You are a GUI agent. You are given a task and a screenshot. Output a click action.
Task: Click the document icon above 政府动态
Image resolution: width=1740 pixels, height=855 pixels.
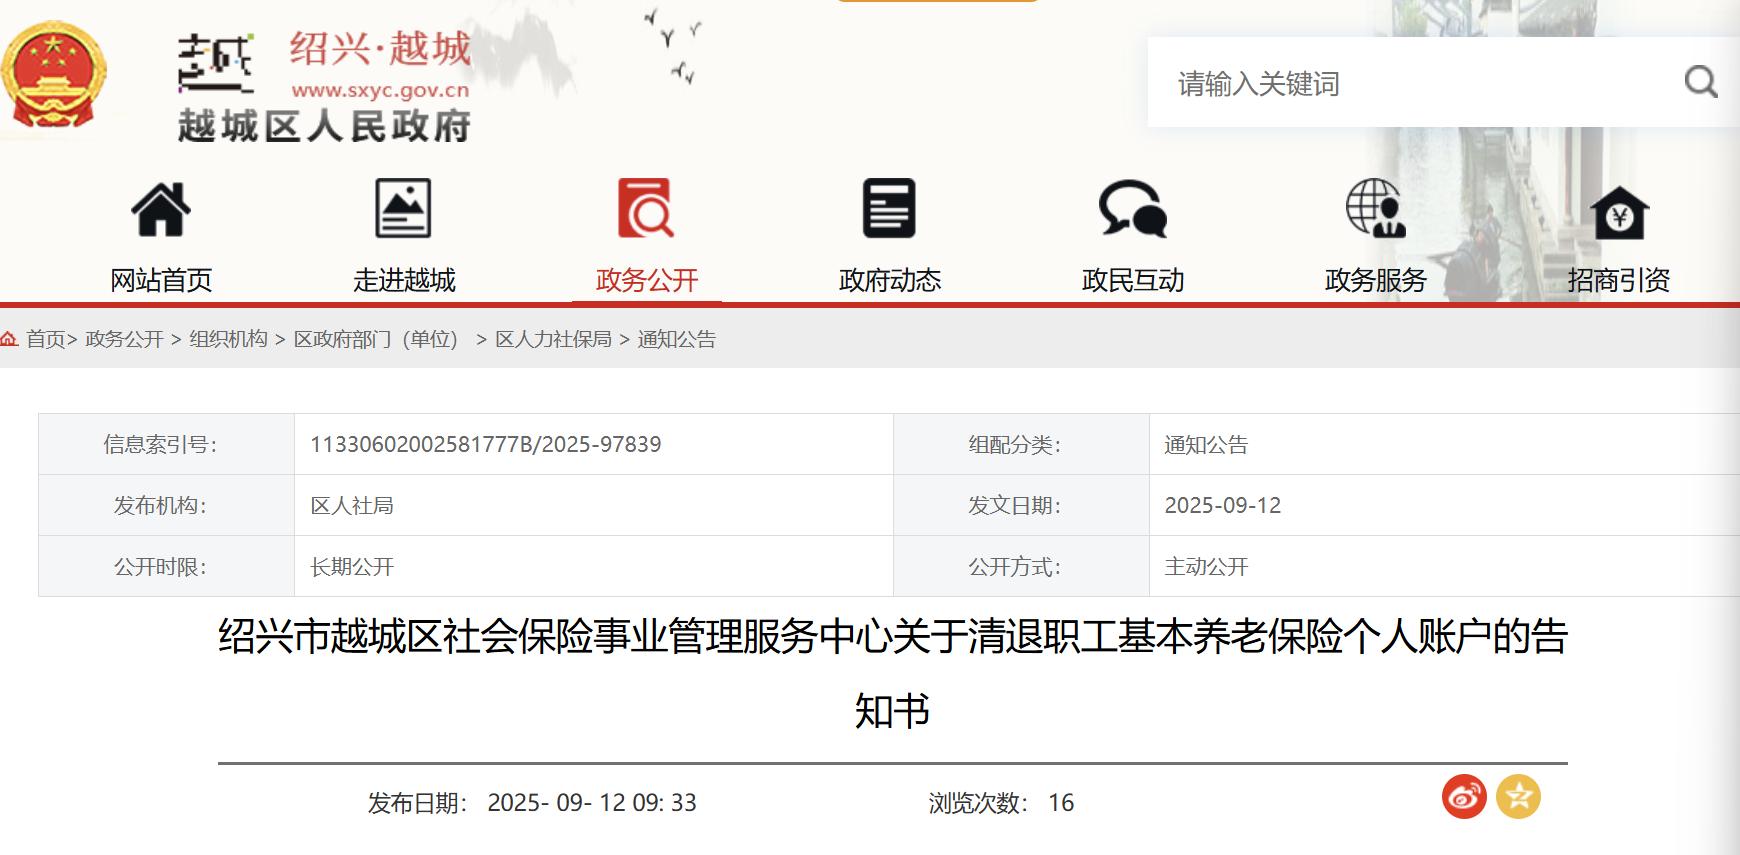[x=889, y=208]
